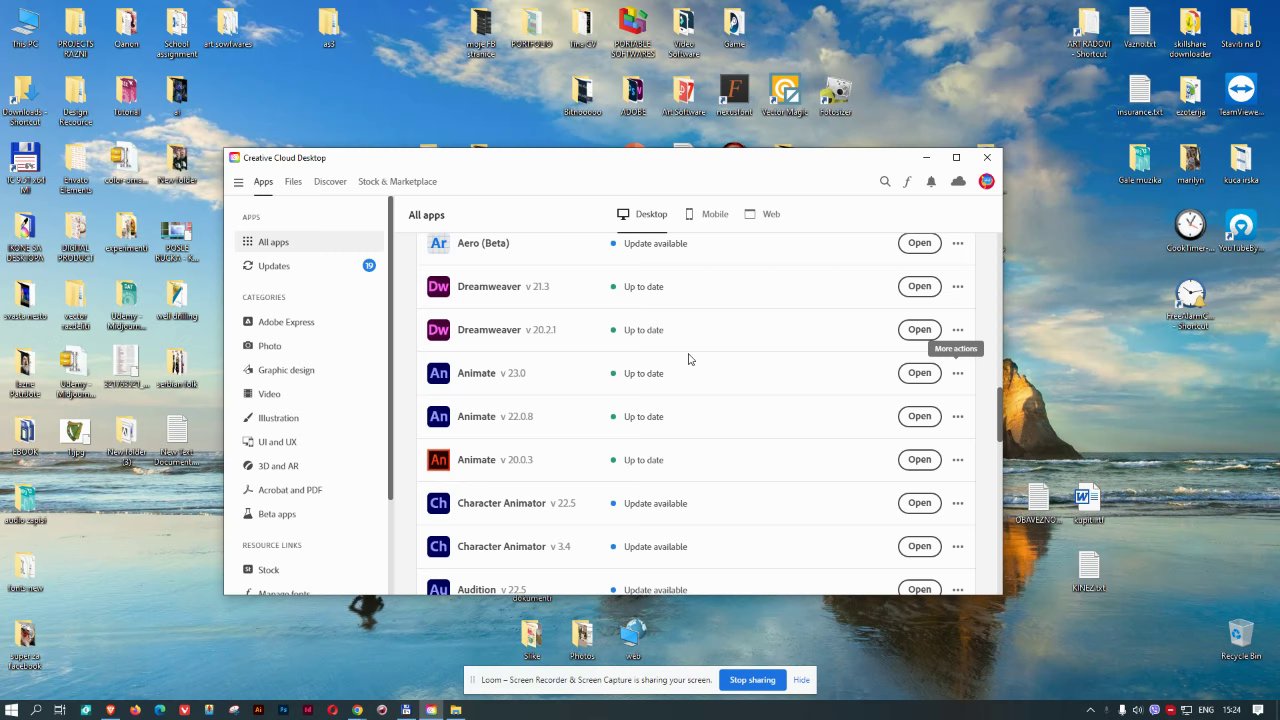Viewport: 1280px width, 720px height.
Task: Open Character Animator v 22.5
Action: [x=919, y=503]
